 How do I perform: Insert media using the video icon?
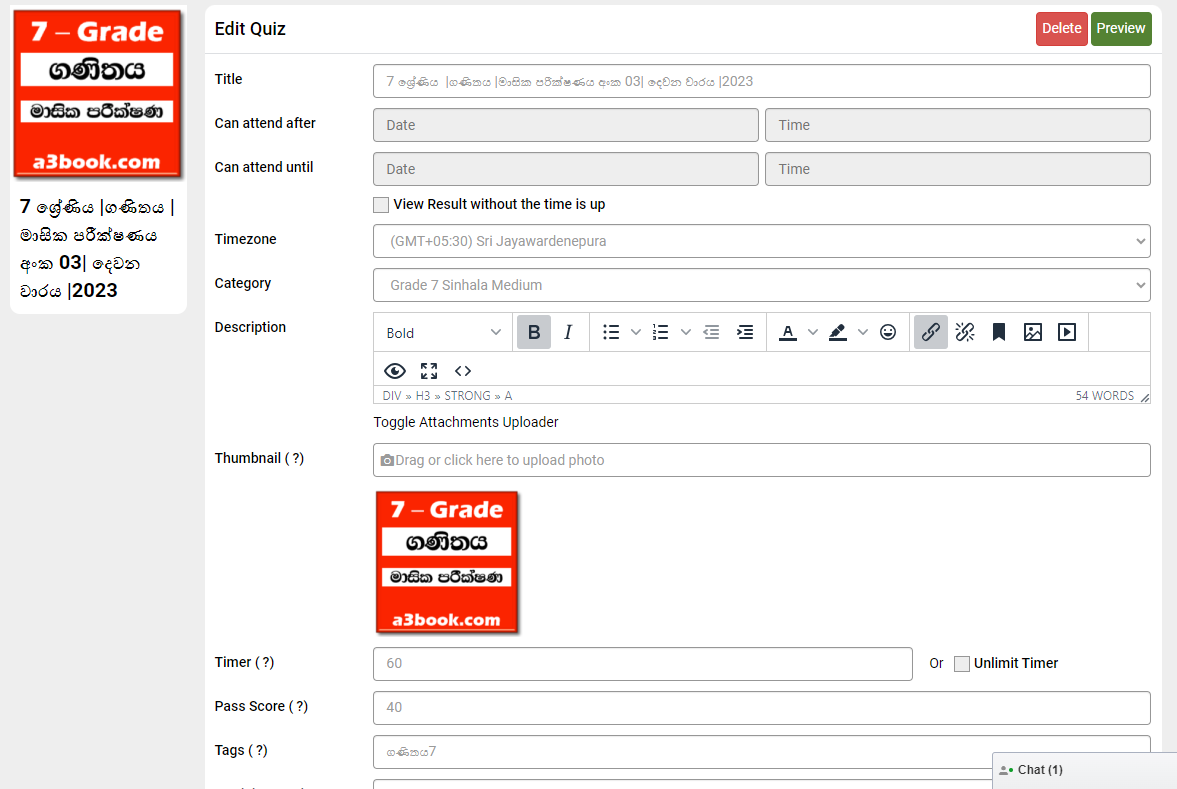click(x=1066, y=332)
